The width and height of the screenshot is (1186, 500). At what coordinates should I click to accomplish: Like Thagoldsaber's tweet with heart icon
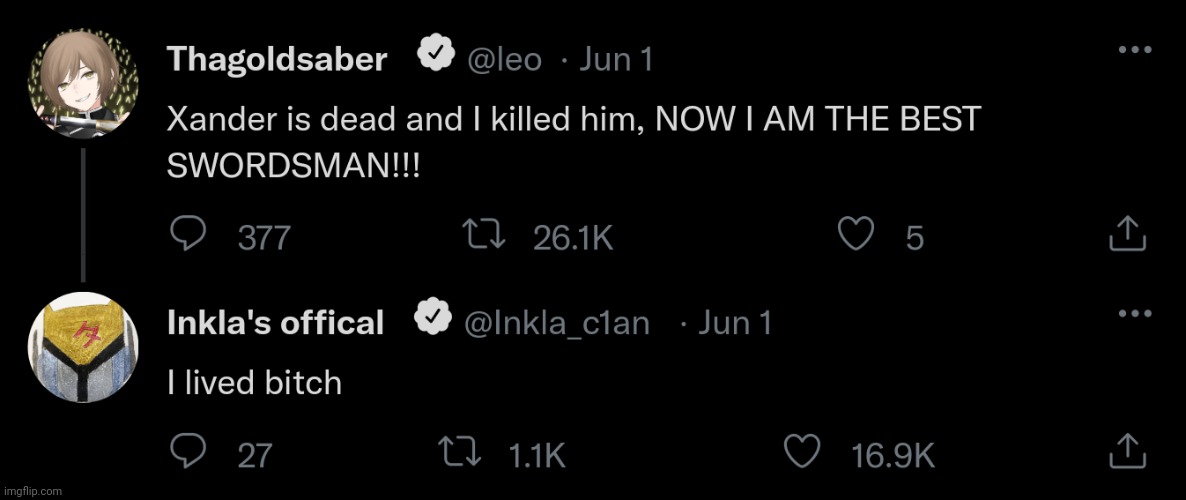point(853,236)
